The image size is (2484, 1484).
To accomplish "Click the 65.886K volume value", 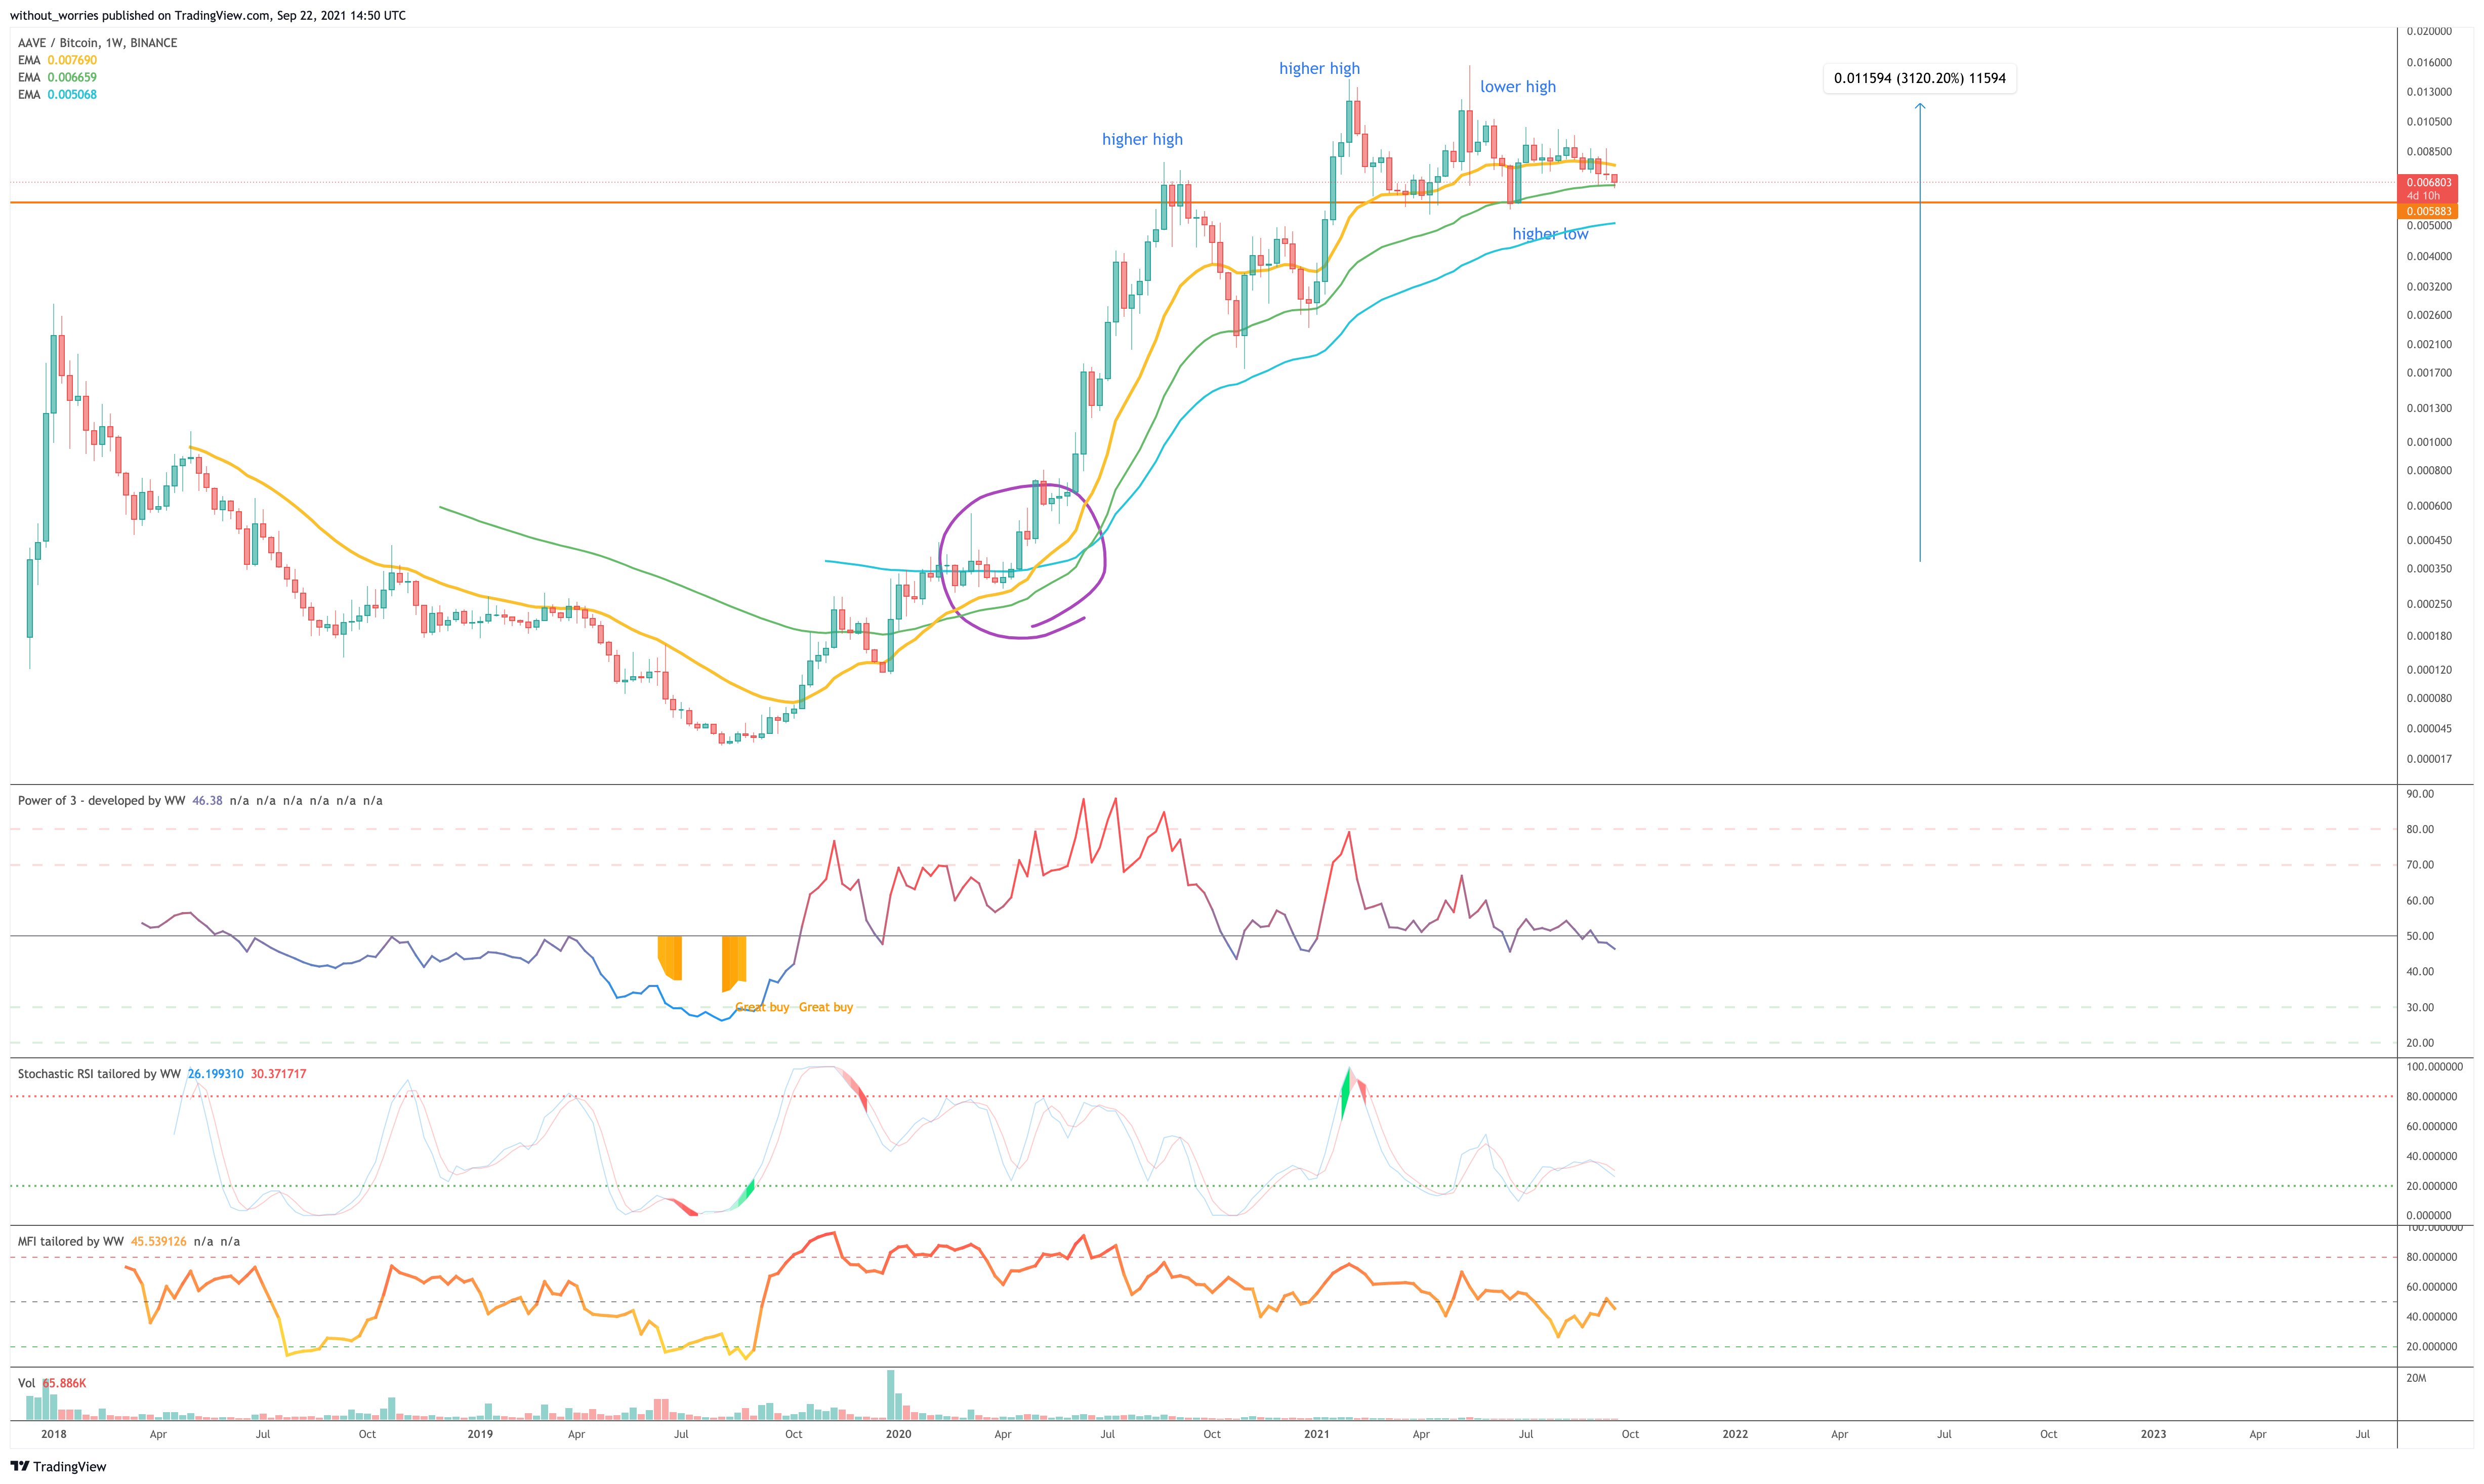I will click(x=64, y=1383).
